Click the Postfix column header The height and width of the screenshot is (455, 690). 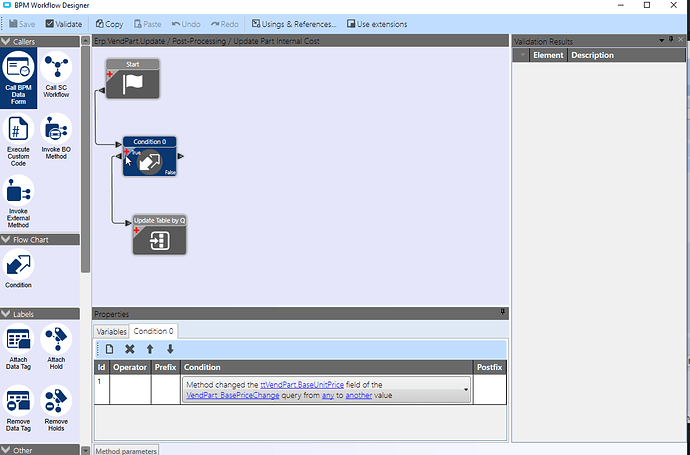[x=489, y=367]
